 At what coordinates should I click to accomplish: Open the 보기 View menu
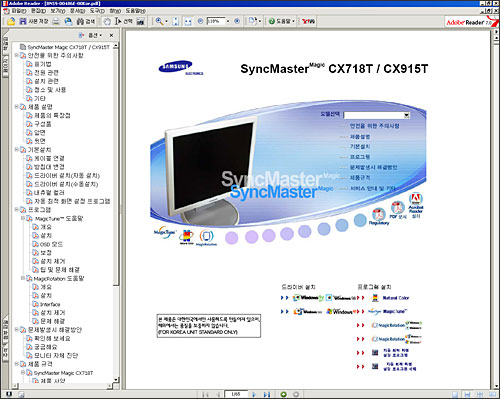pos(58,11)
